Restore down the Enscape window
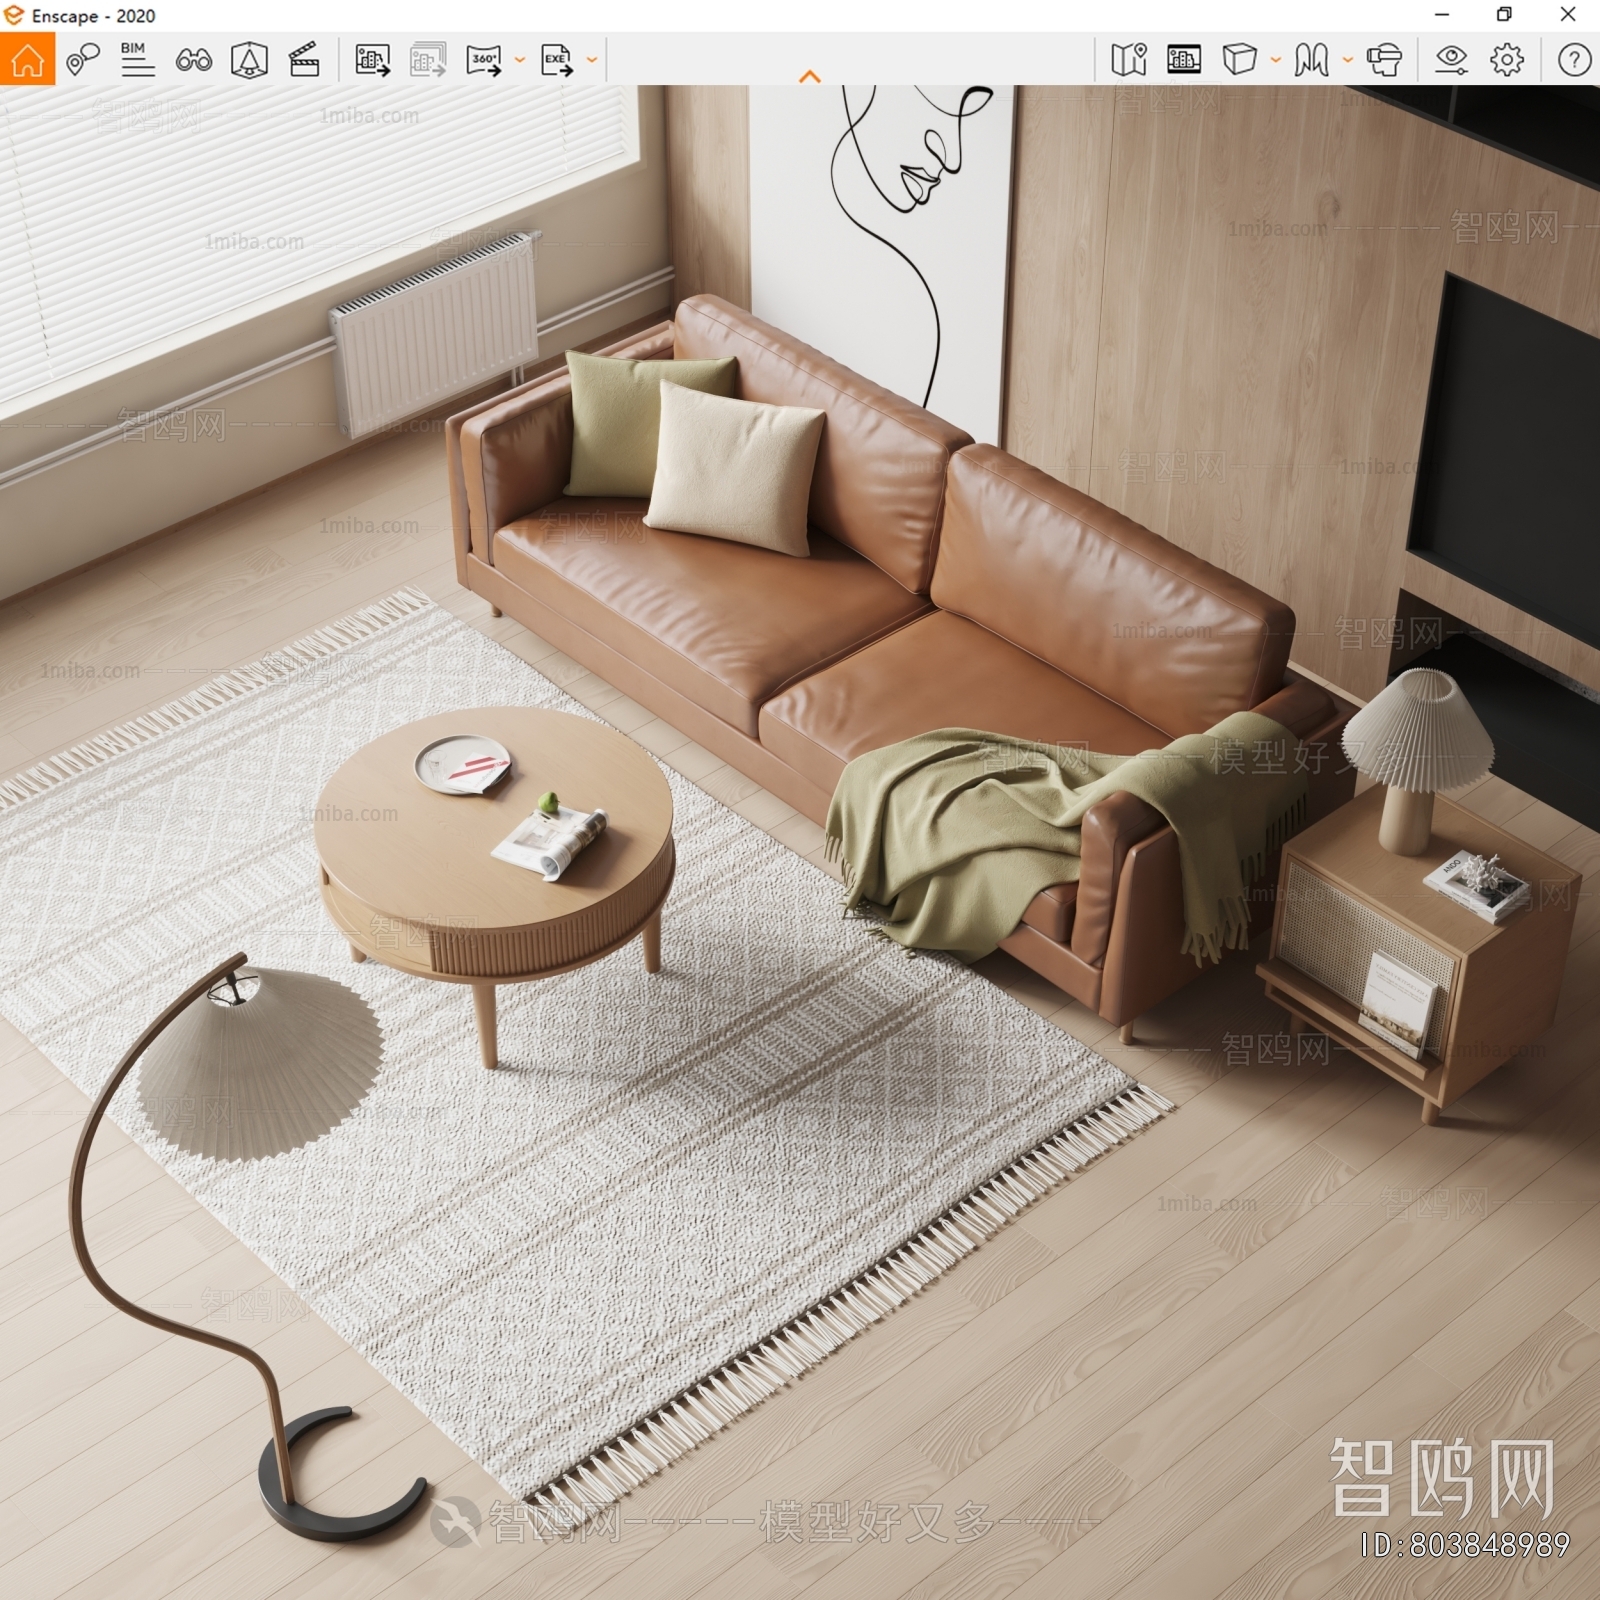The width and height of the screenshot is (1600, 1600). coord(1504,15)
